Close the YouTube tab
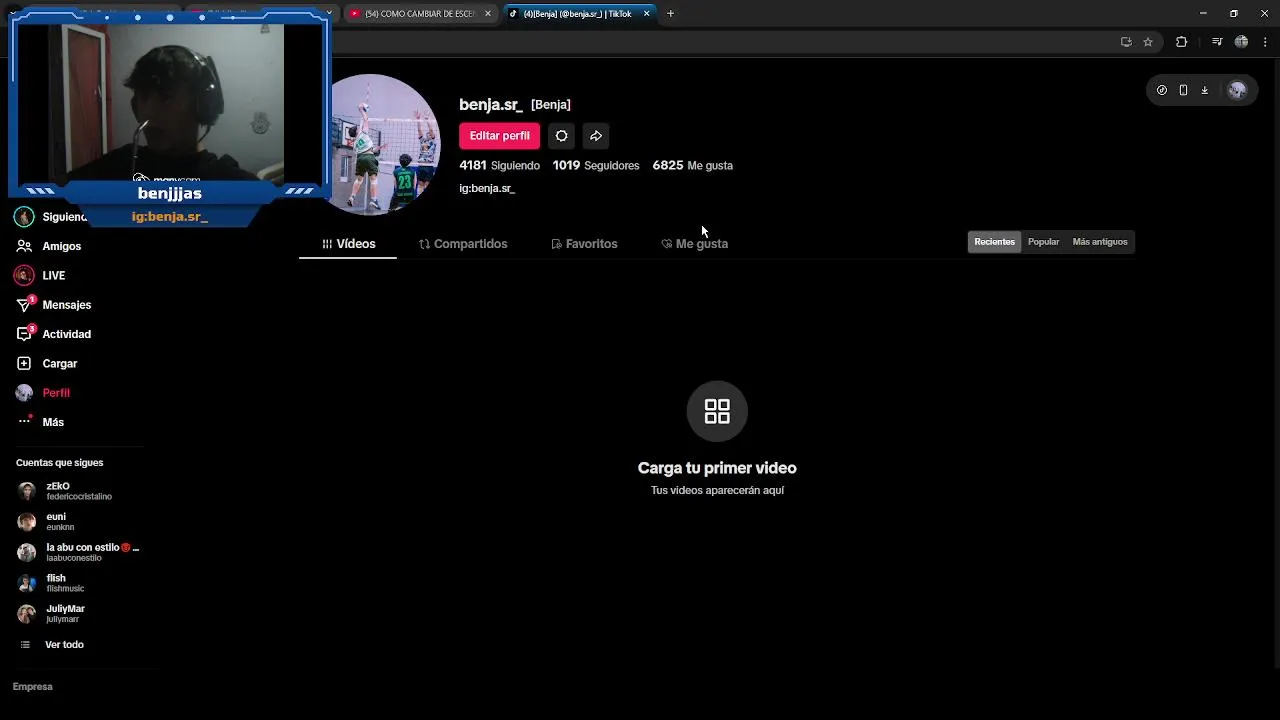The width and height of the screenshot is (1280, 720). click(x=488, y=14)
